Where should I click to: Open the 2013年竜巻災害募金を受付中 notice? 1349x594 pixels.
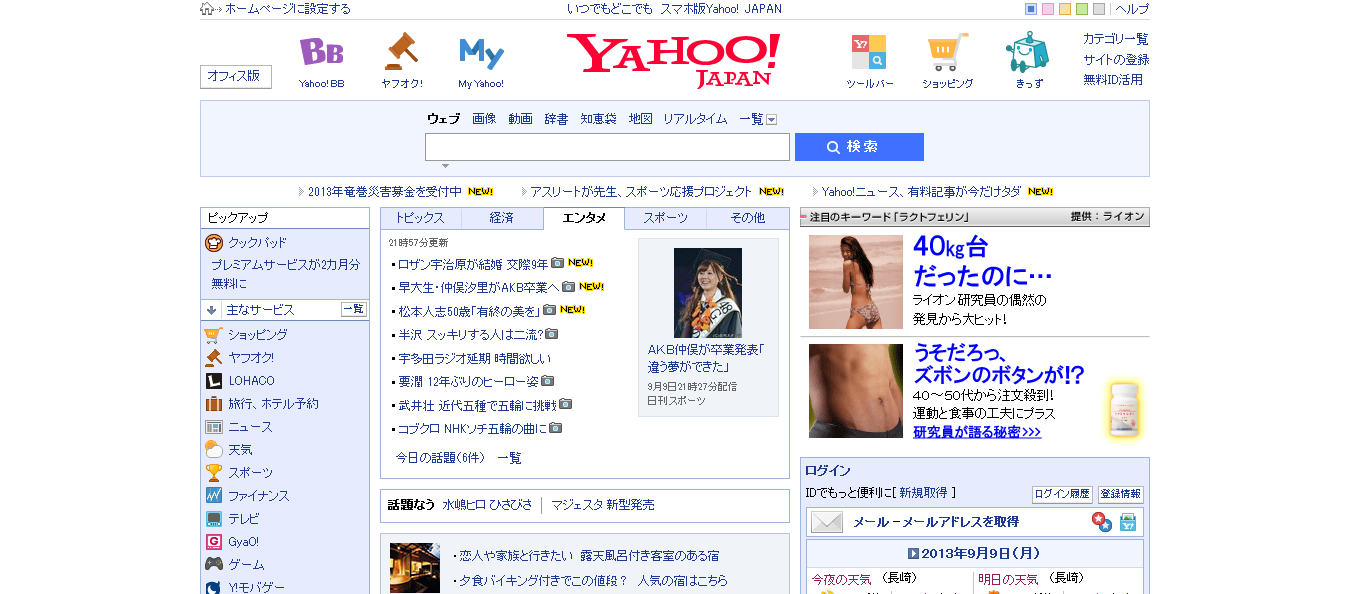(x=385, y=191)
